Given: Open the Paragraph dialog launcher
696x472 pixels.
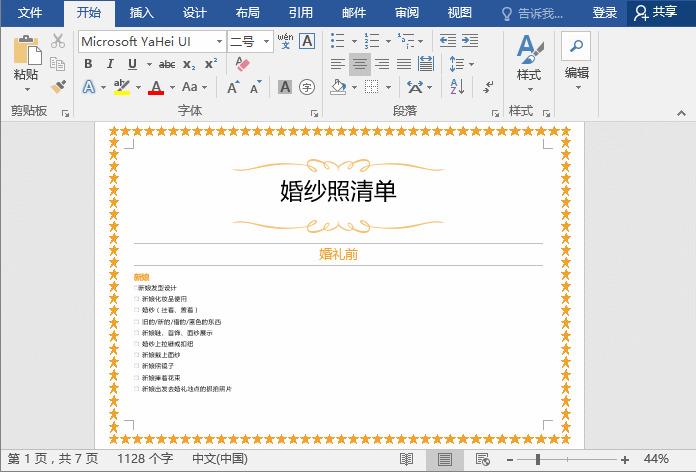Looking at the screenshot, I should (495, 114).
